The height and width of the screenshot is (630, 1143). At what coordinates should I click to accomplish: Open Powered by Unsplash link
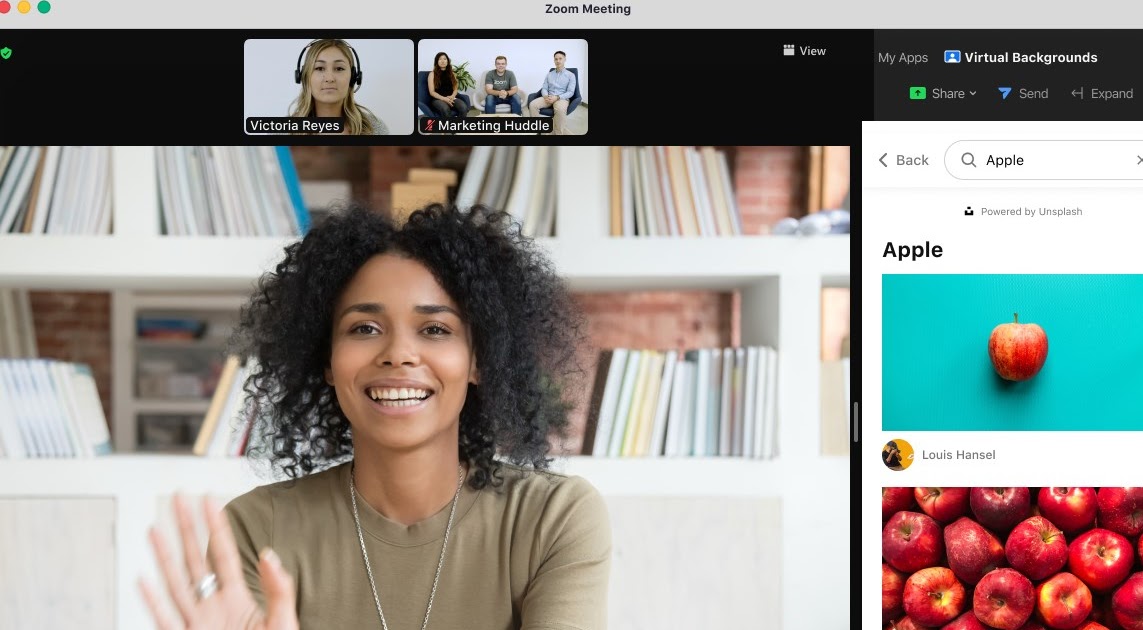coord(1023,211)
